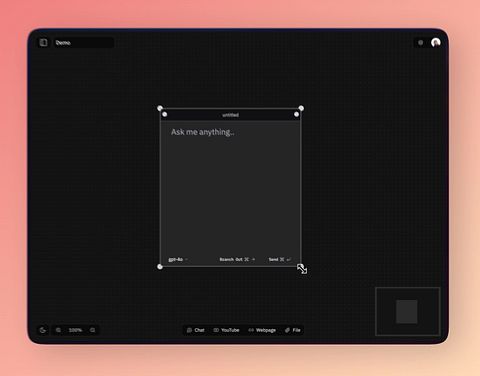
Task: Switch dark mode with the moon icon
Action: pos(43,330)
